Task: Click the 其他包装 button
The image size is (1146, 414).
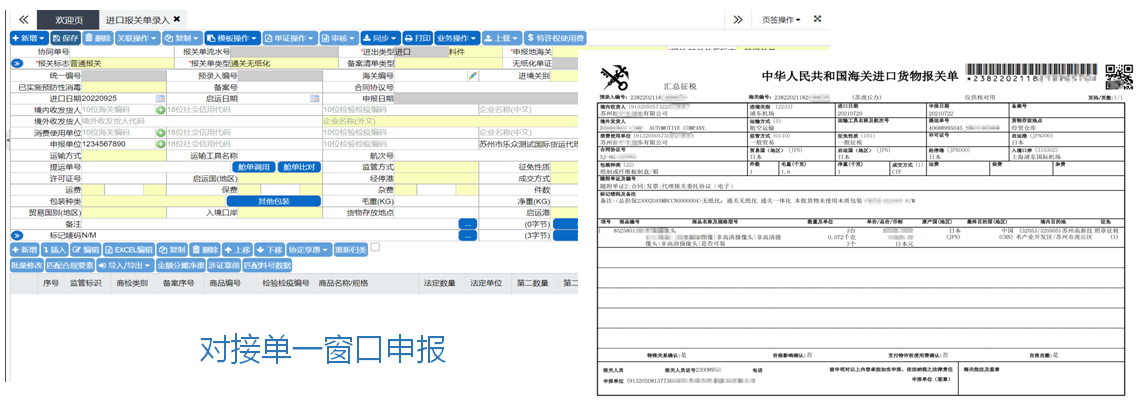Action: tap(274, 201)
